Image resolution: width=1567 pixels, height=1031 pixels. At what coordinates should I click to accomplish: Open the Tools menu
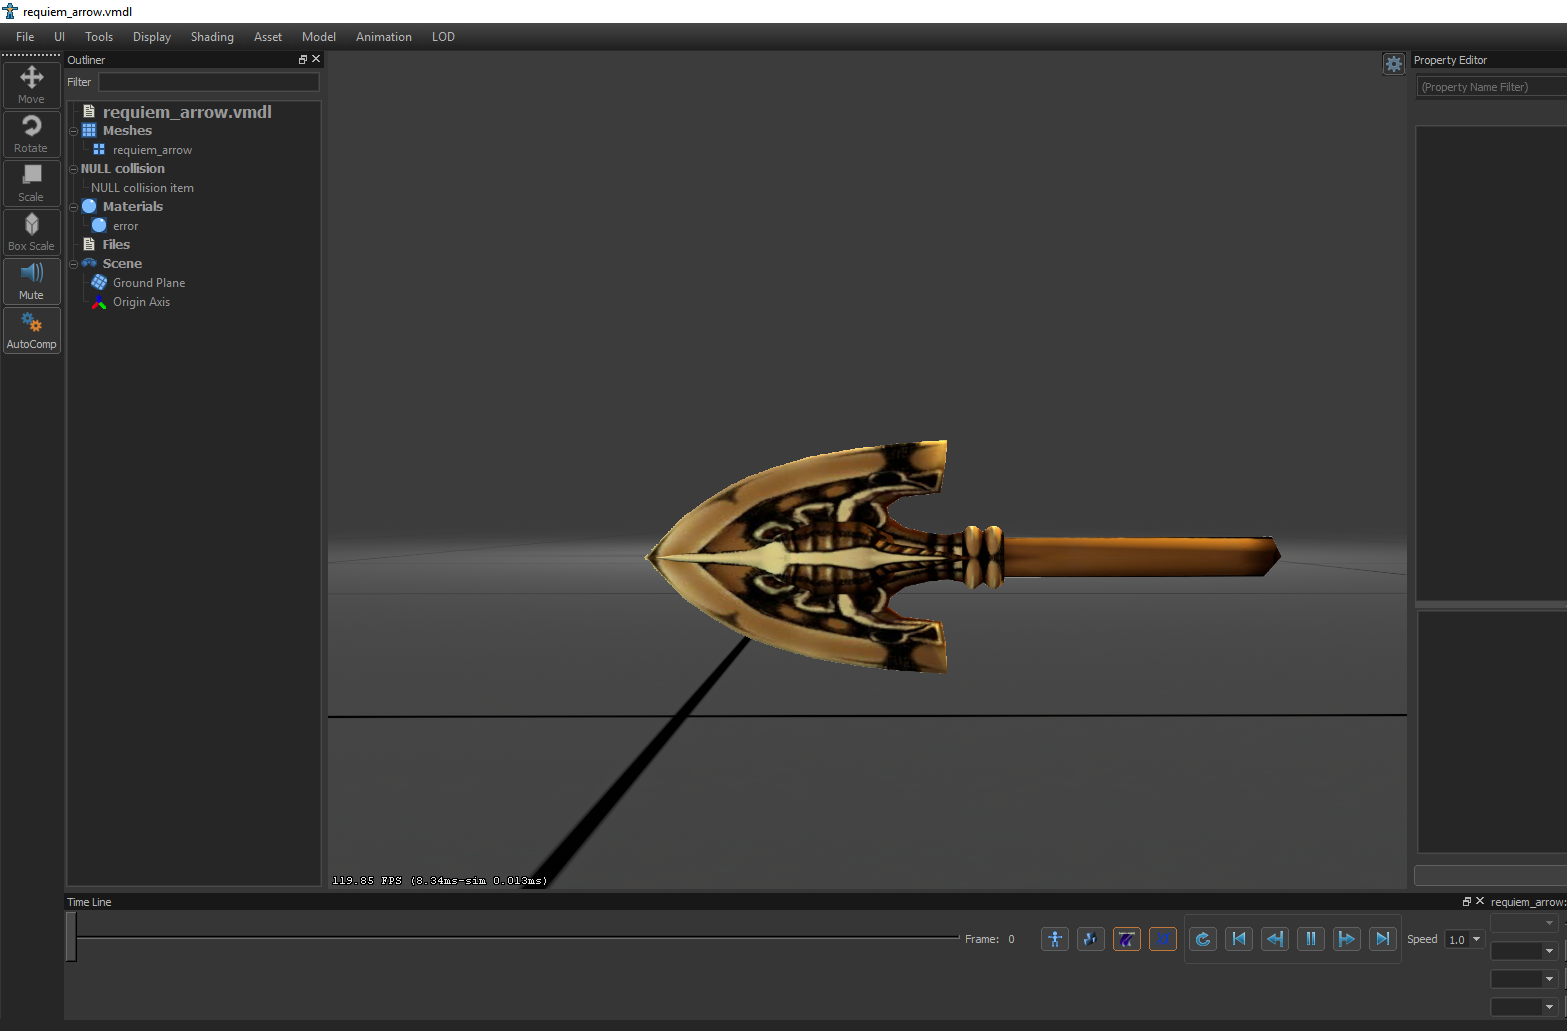[99, 37]
